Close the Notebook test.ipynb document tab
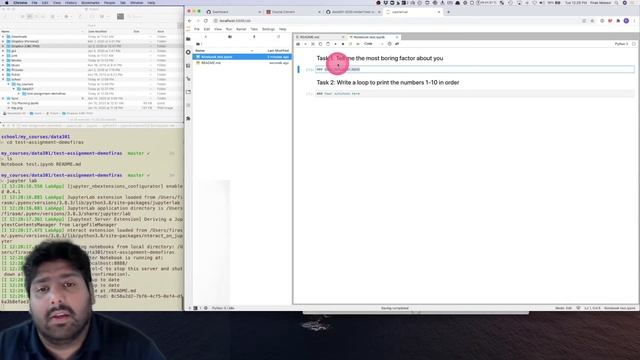 pos(397,37)
